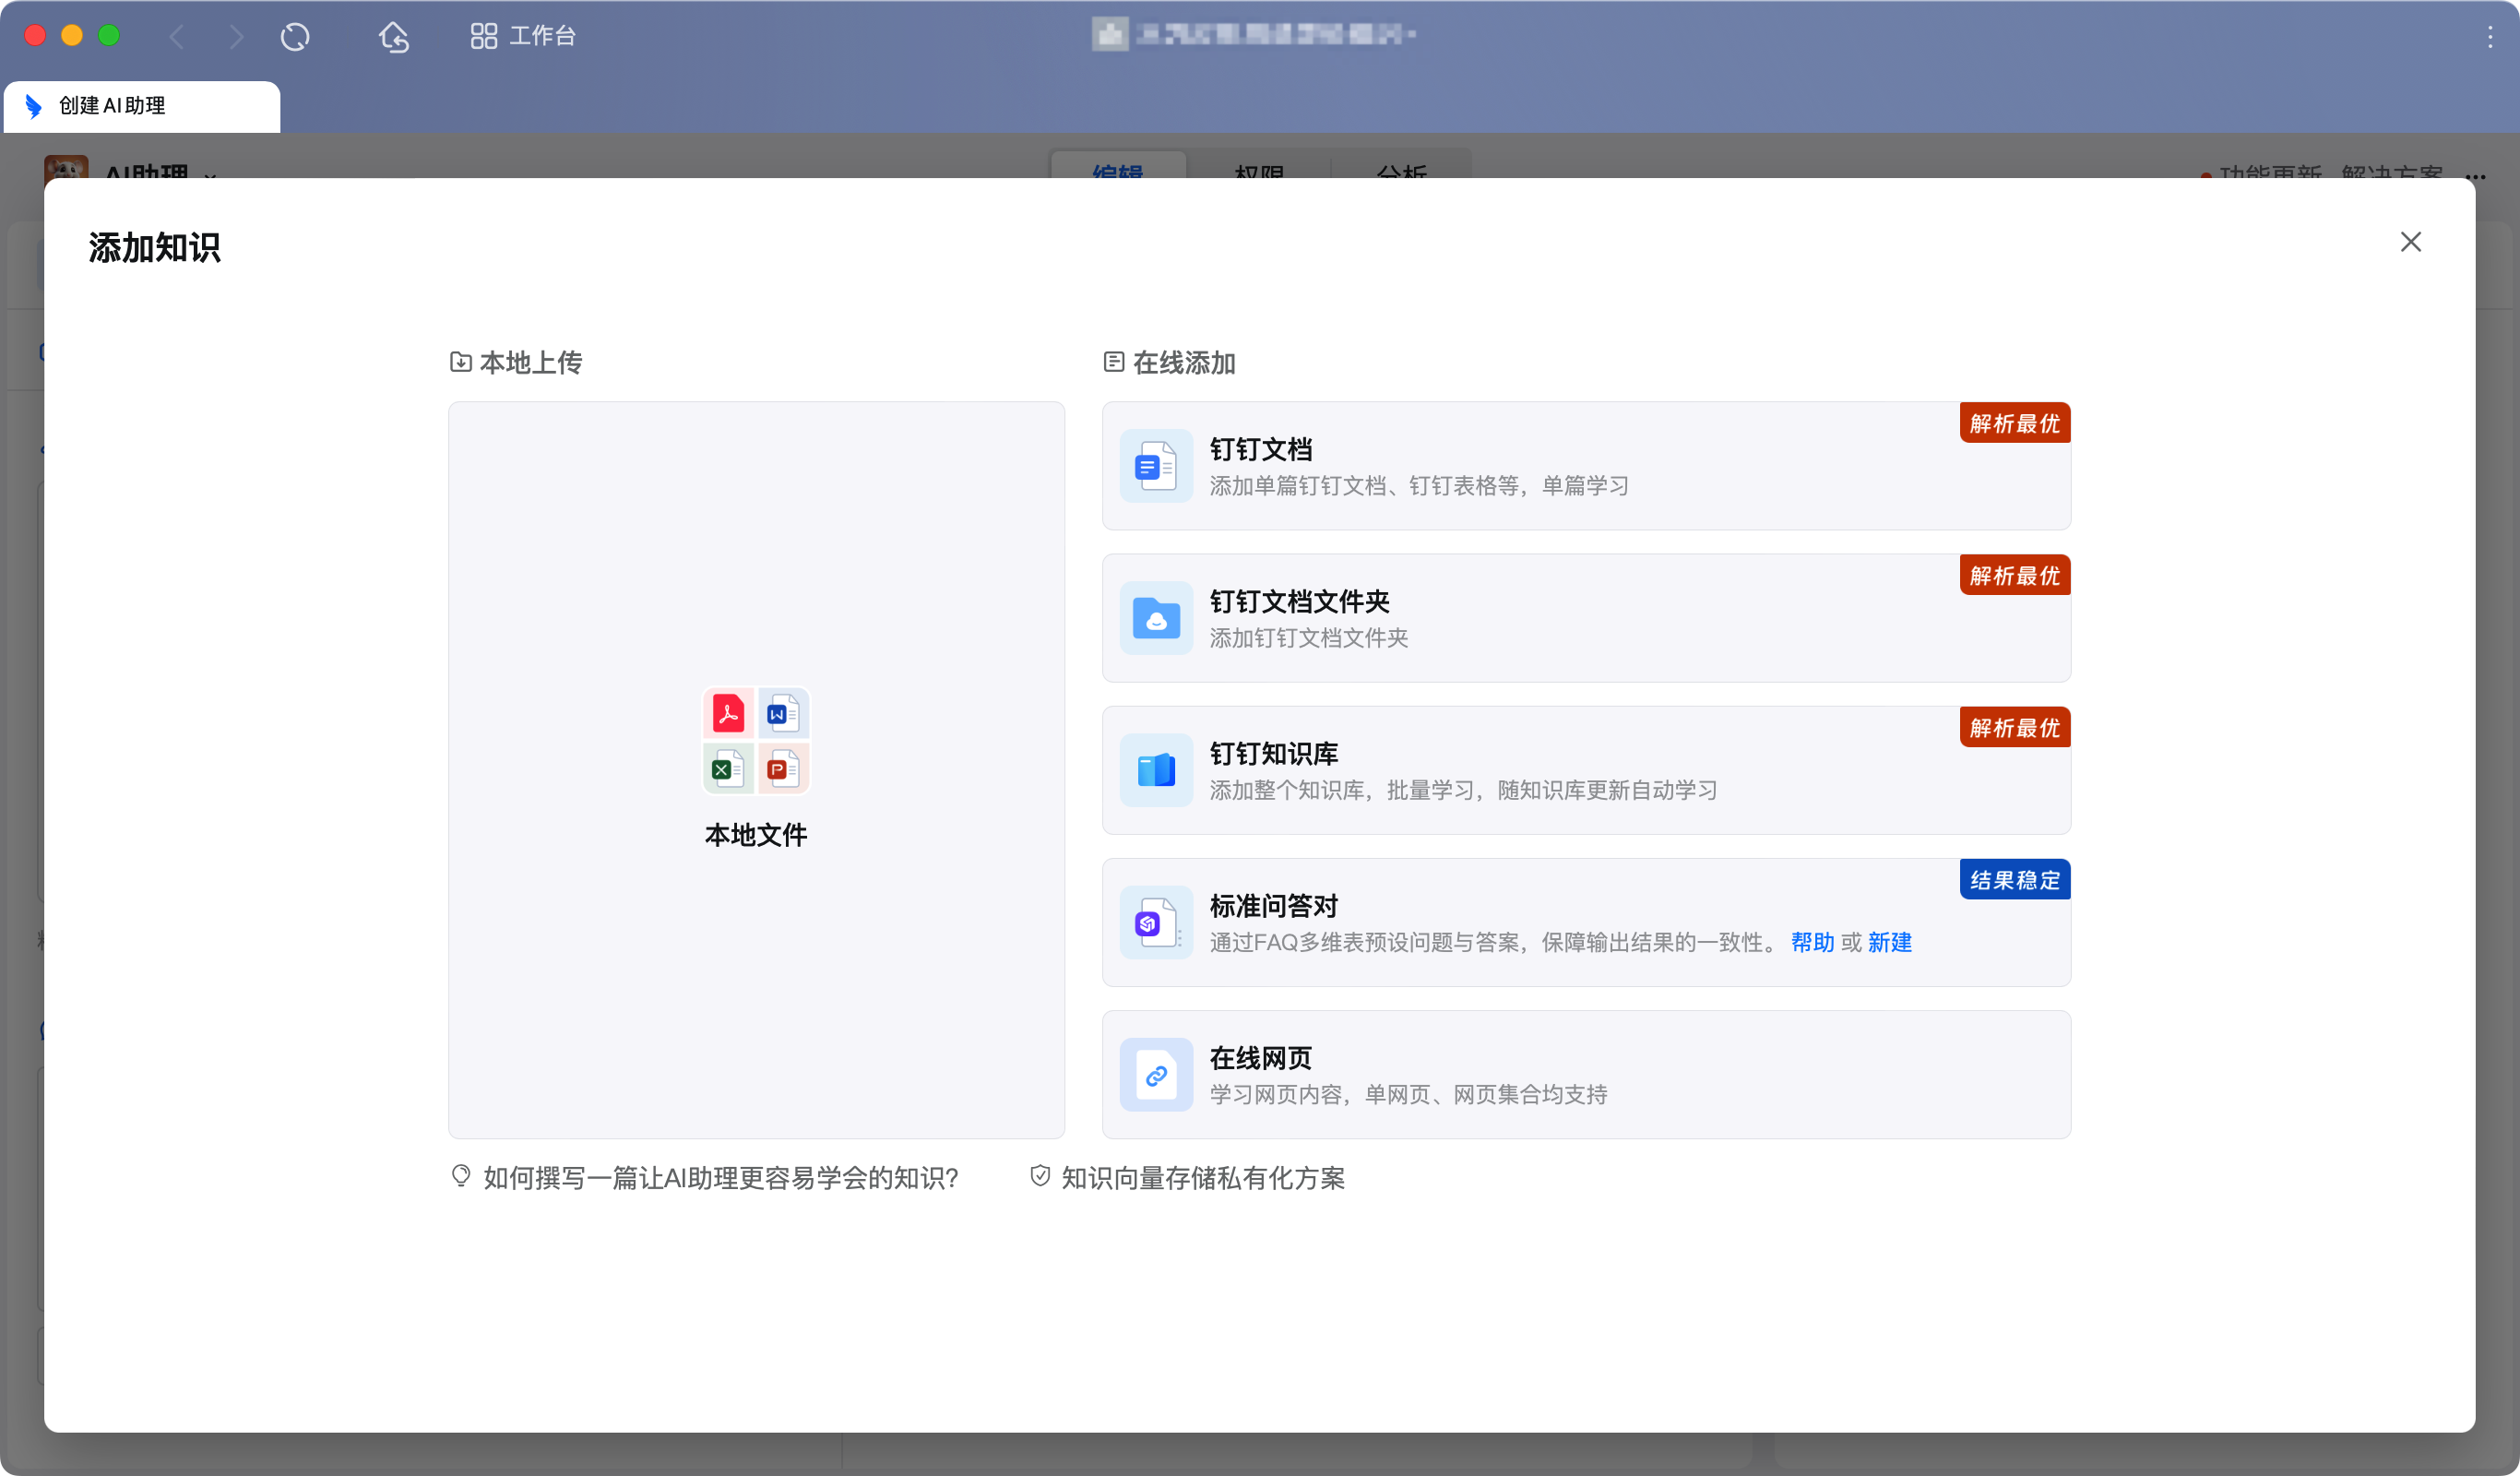2520x1476 pixels.
Task: Choose the 标准问答对 title
Action: click(1273, 905)
